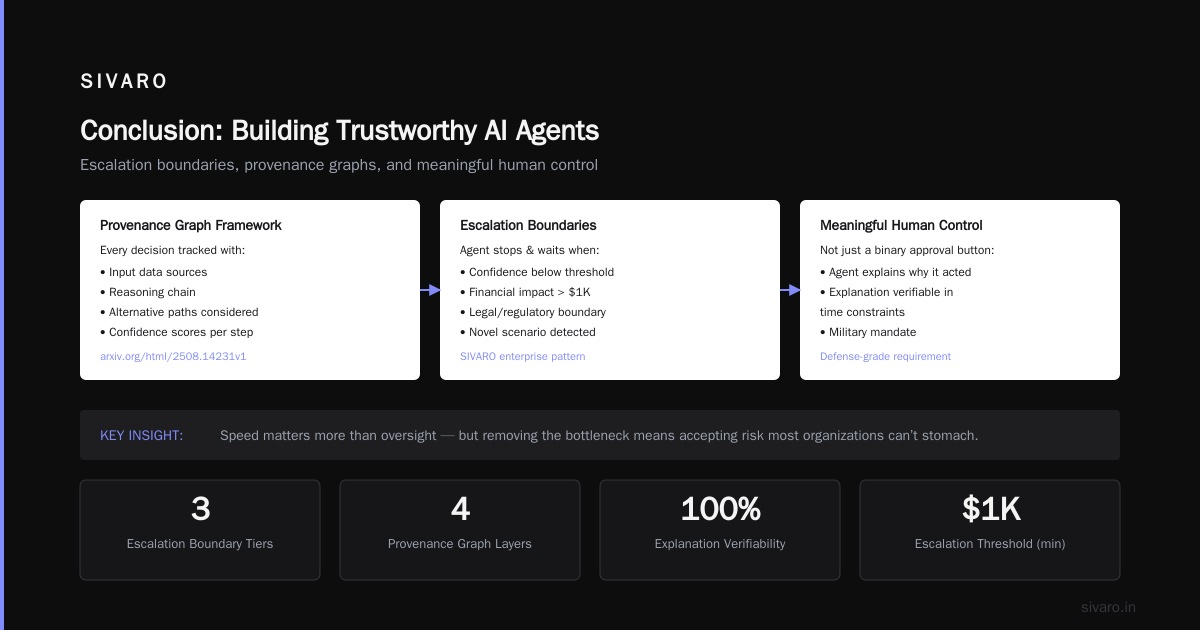Click the KEY INSIGHT label
The image size is (1200, 630).
tap(141, 435)
